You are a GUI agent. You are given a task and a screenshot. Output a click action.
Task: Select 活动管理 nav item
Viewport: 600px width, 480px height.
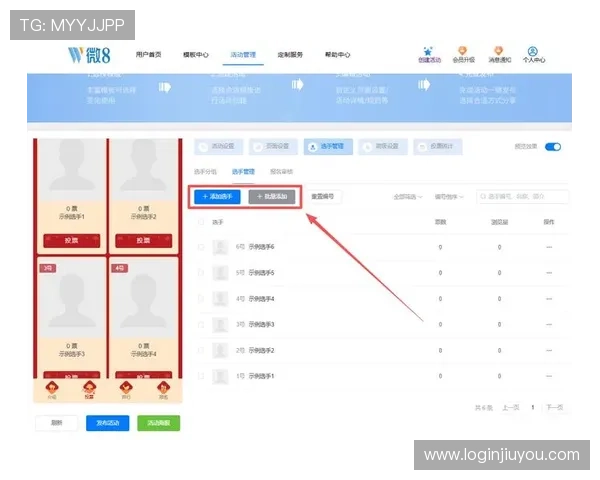tap(243, 55)
